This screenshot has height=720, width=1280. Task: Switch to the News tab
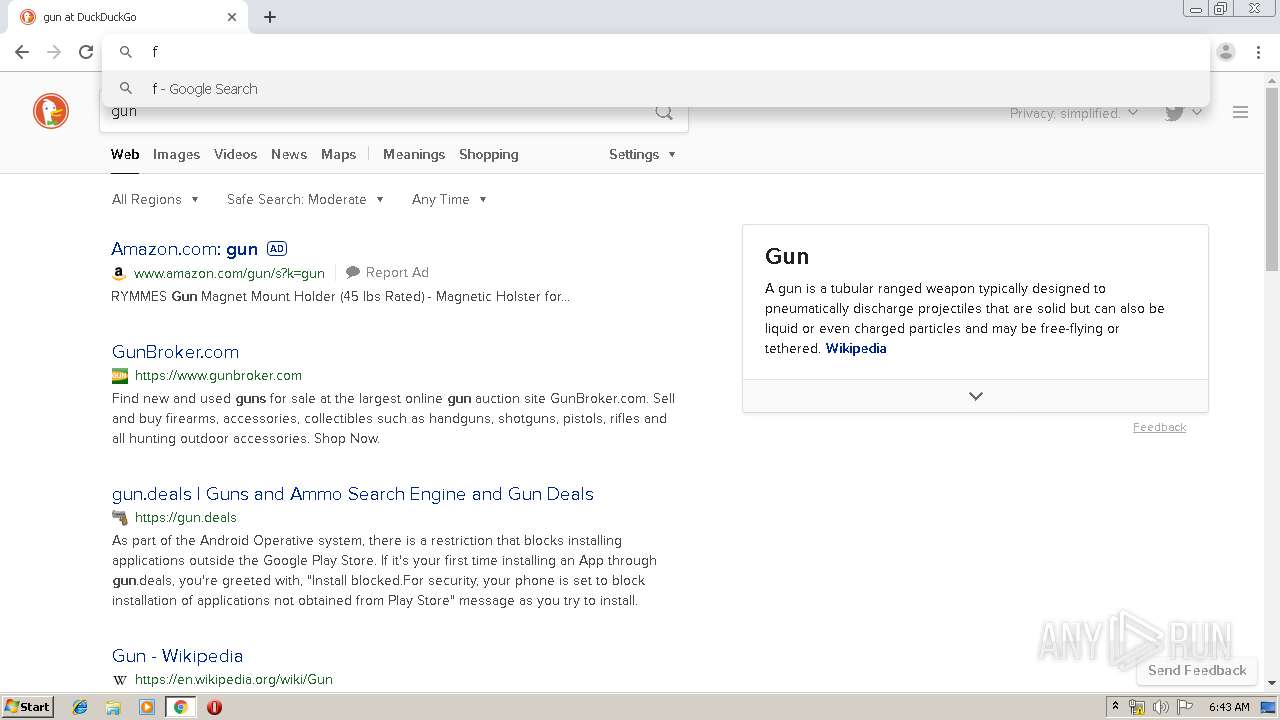[289, 154]
